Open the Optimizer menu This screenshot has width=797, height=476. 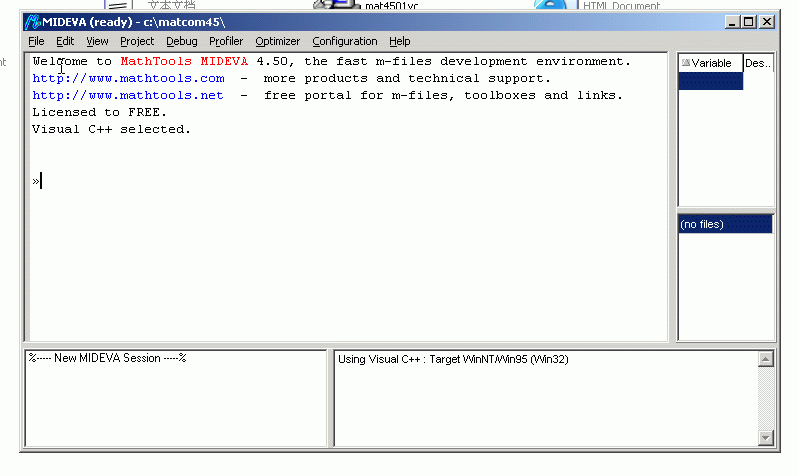pyautogui.click(x=278, y=41)
